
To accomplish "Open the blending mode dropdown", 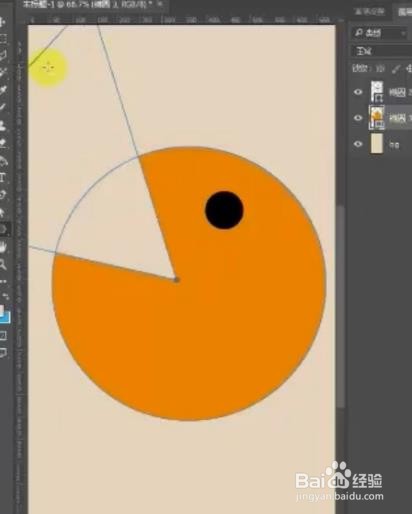I will 382,51.
